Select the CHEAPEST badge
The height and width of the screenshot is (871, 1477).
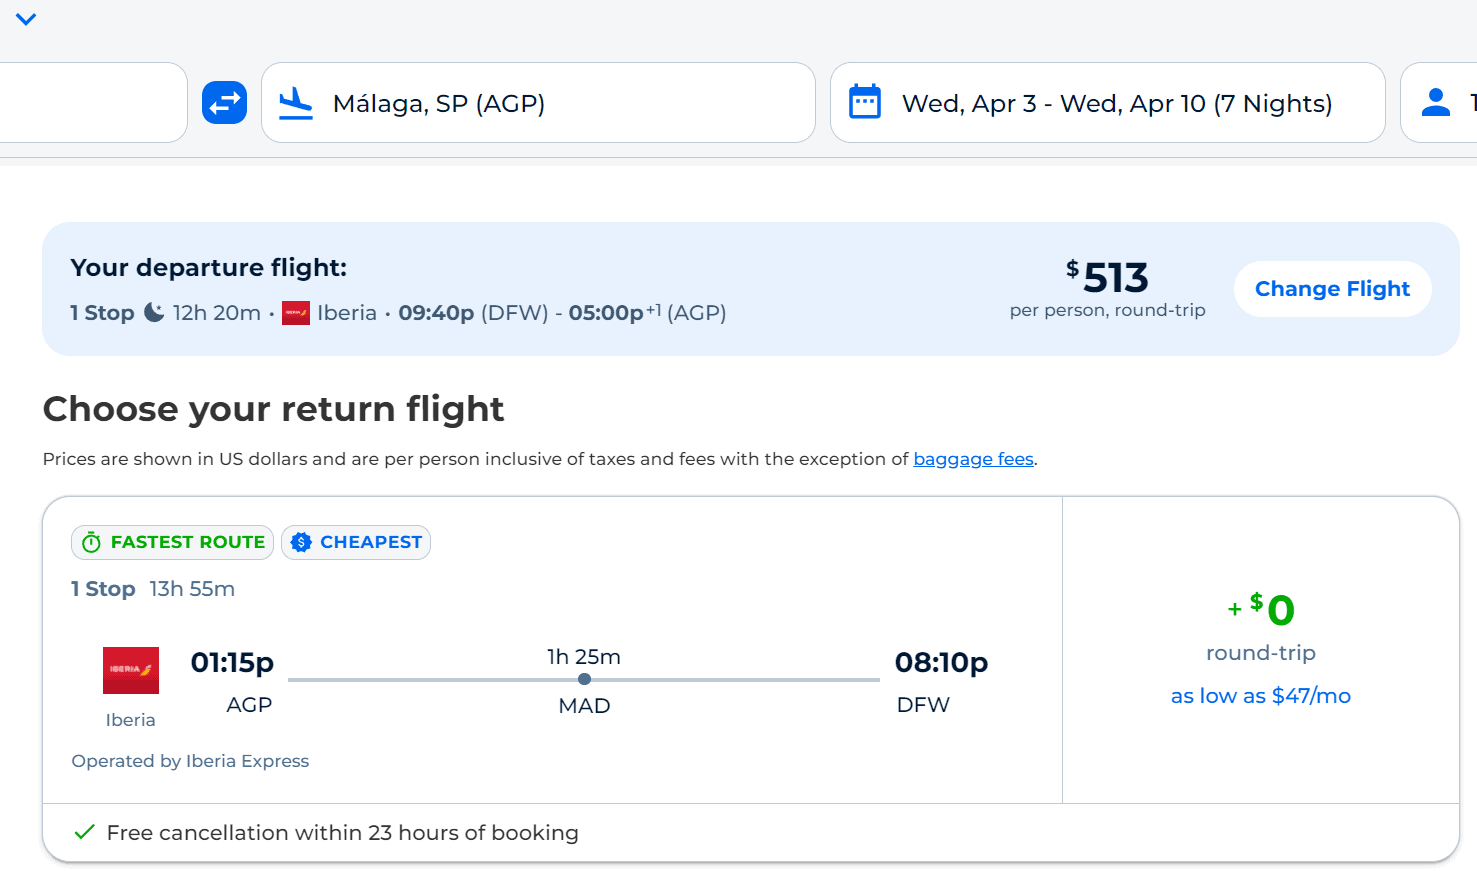click(x=356, y=542)
